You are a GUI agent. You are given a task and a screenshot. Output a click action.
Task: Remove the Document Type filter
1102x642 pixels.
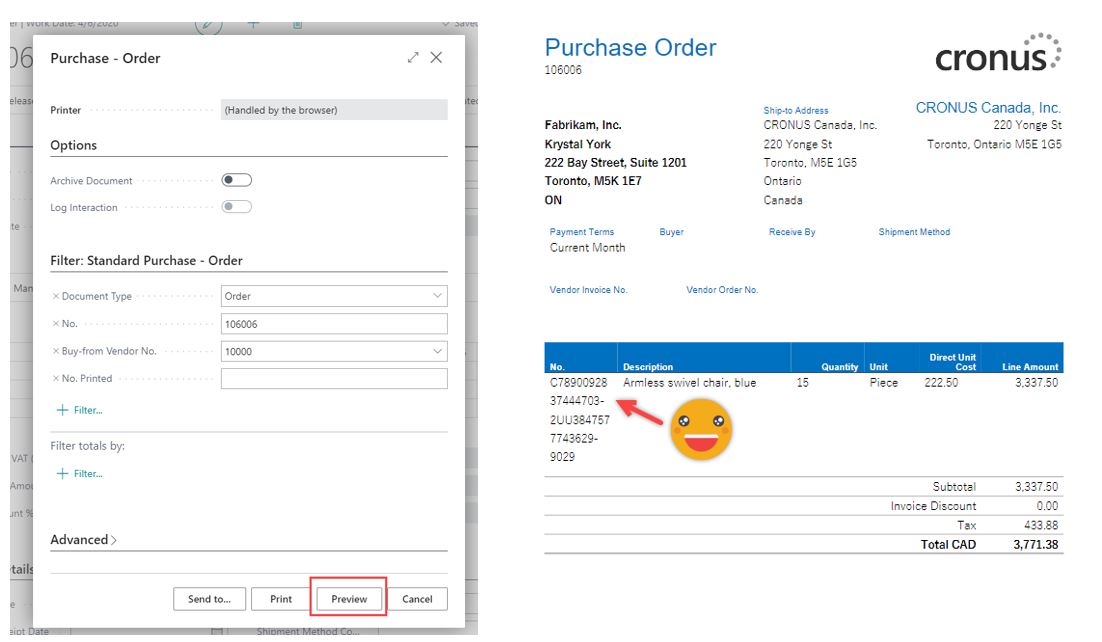pyautogui.click(x=56, y=296)
